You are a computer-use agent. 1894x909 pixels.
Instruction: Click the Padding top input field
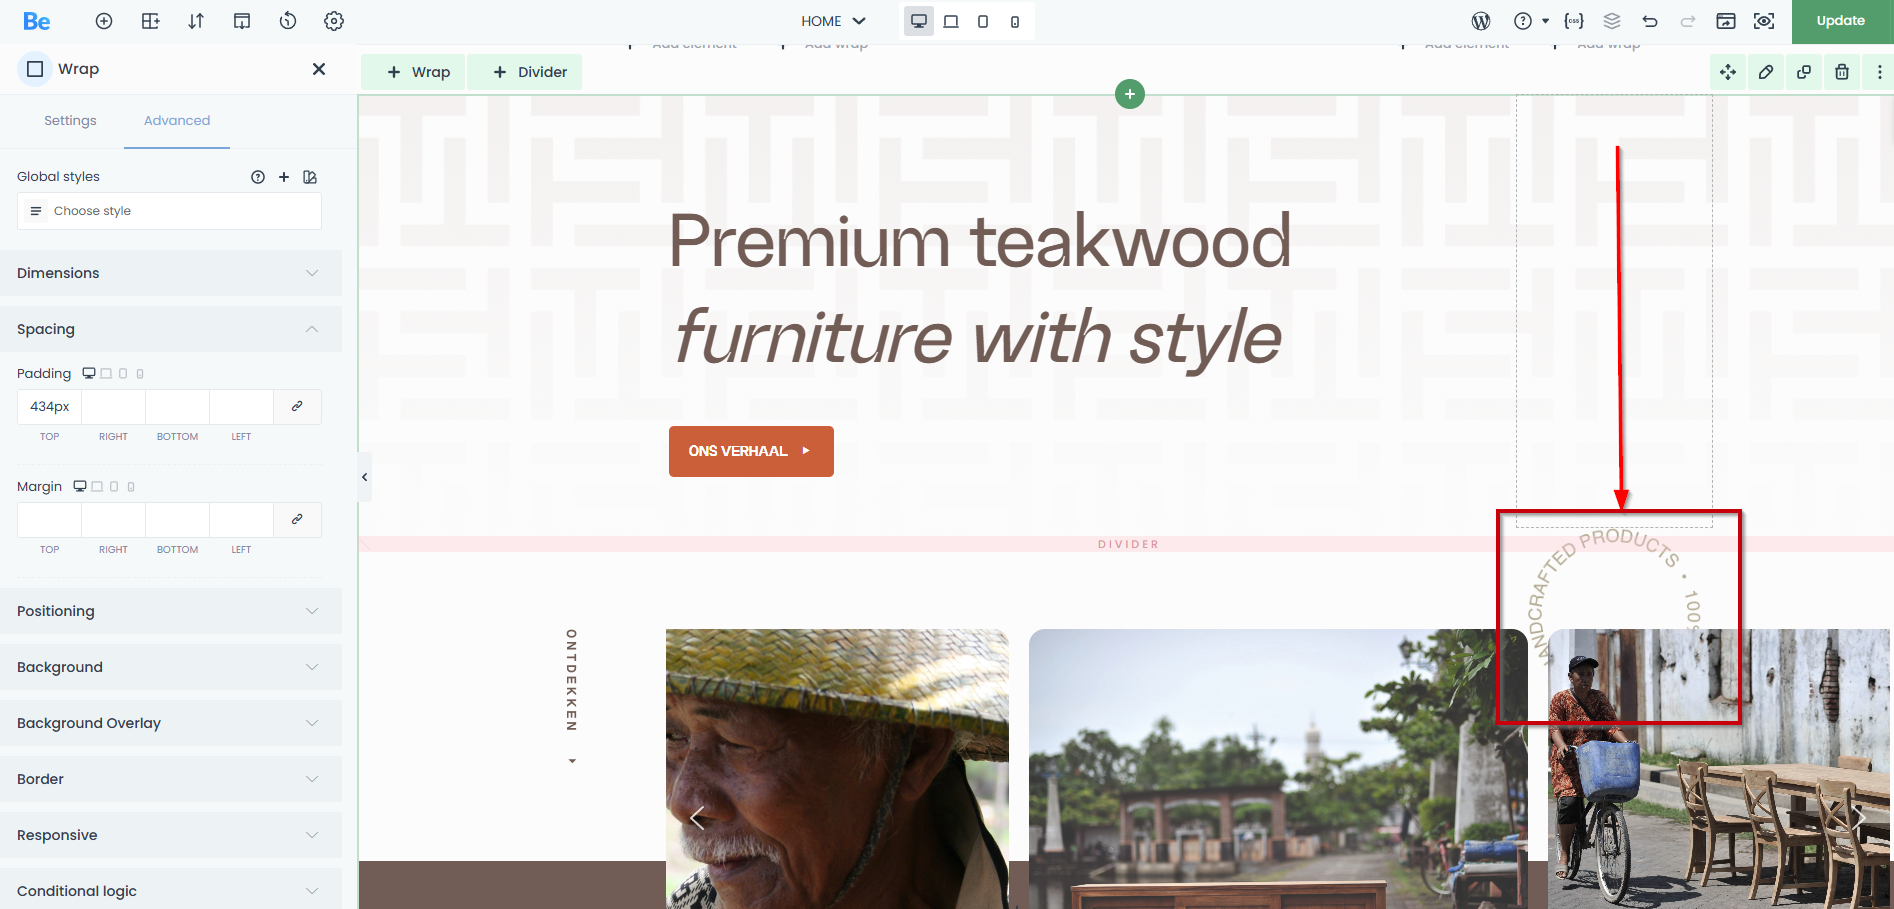click(49, 407)
